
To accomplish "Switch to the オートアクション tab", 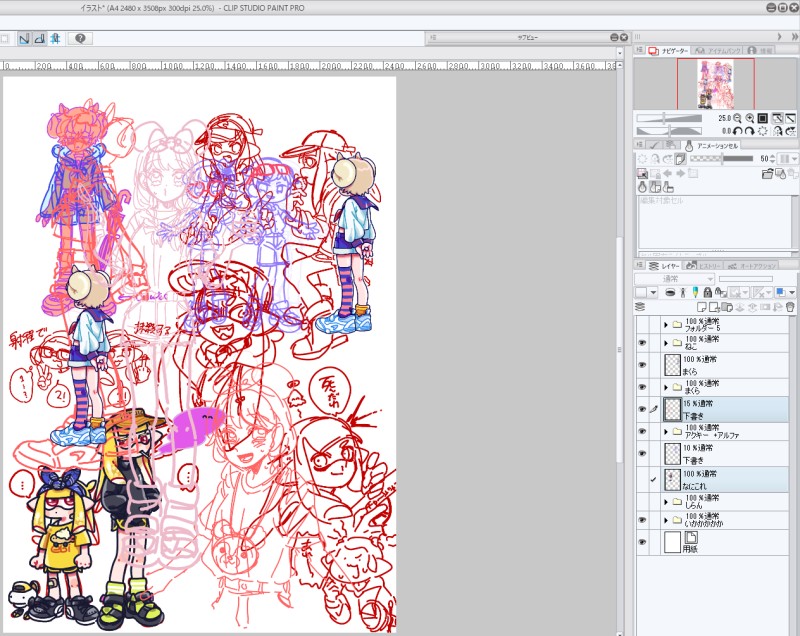I will tap(752, 266).
